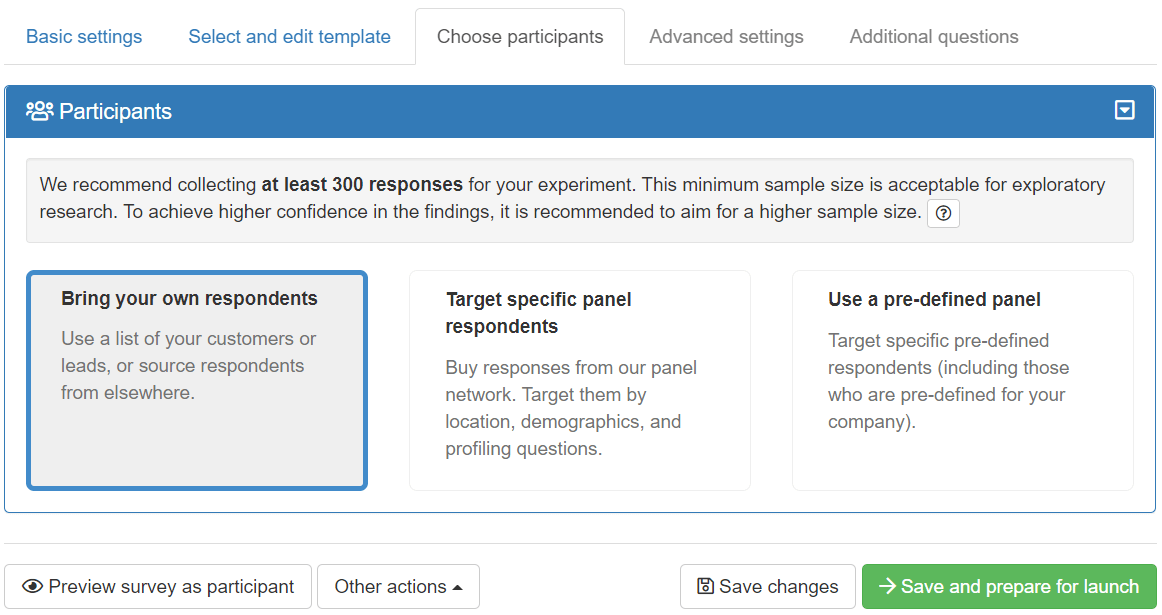The height and width of the screenshot is (615, 1162).
Task: Click the Participants panel header title
Action: (115, 111)
